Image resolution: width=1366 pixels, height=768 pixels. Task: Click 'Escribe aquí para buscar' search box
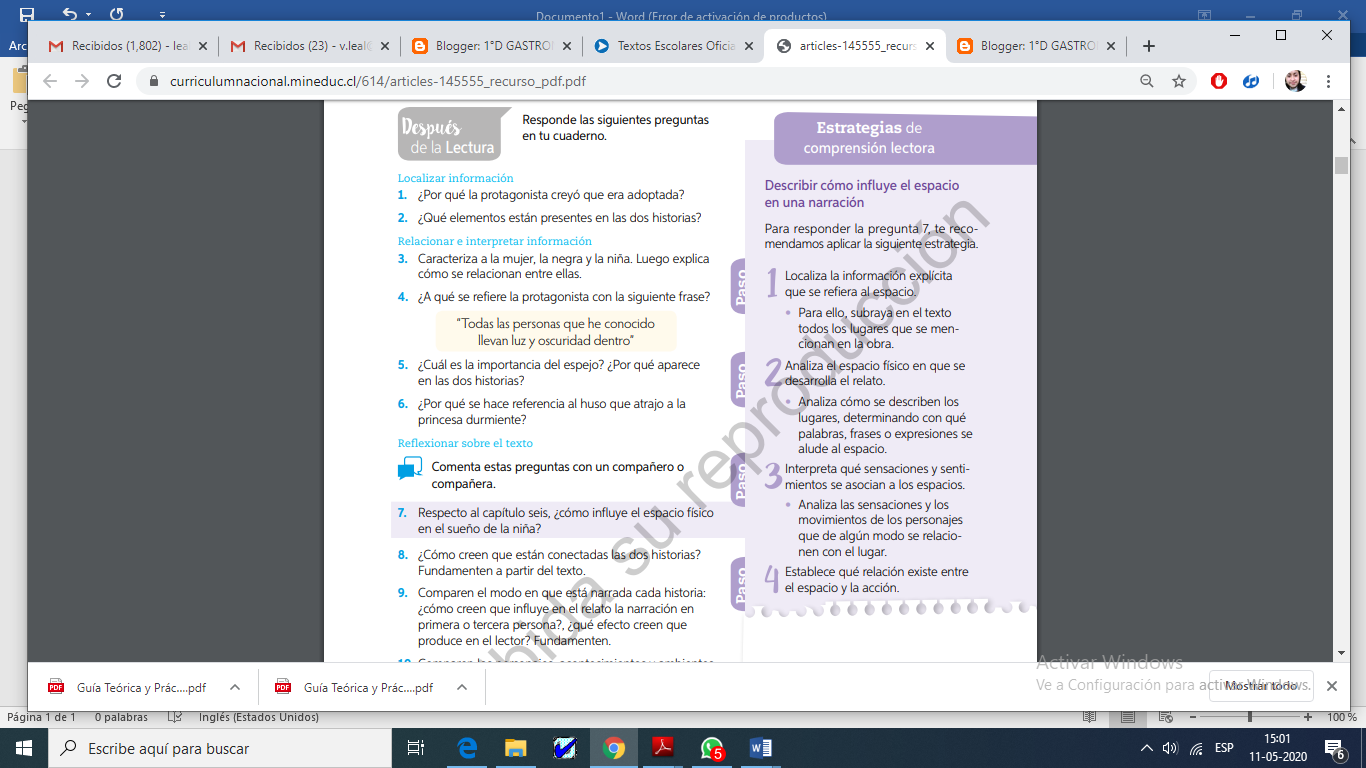tap(220, 748)
